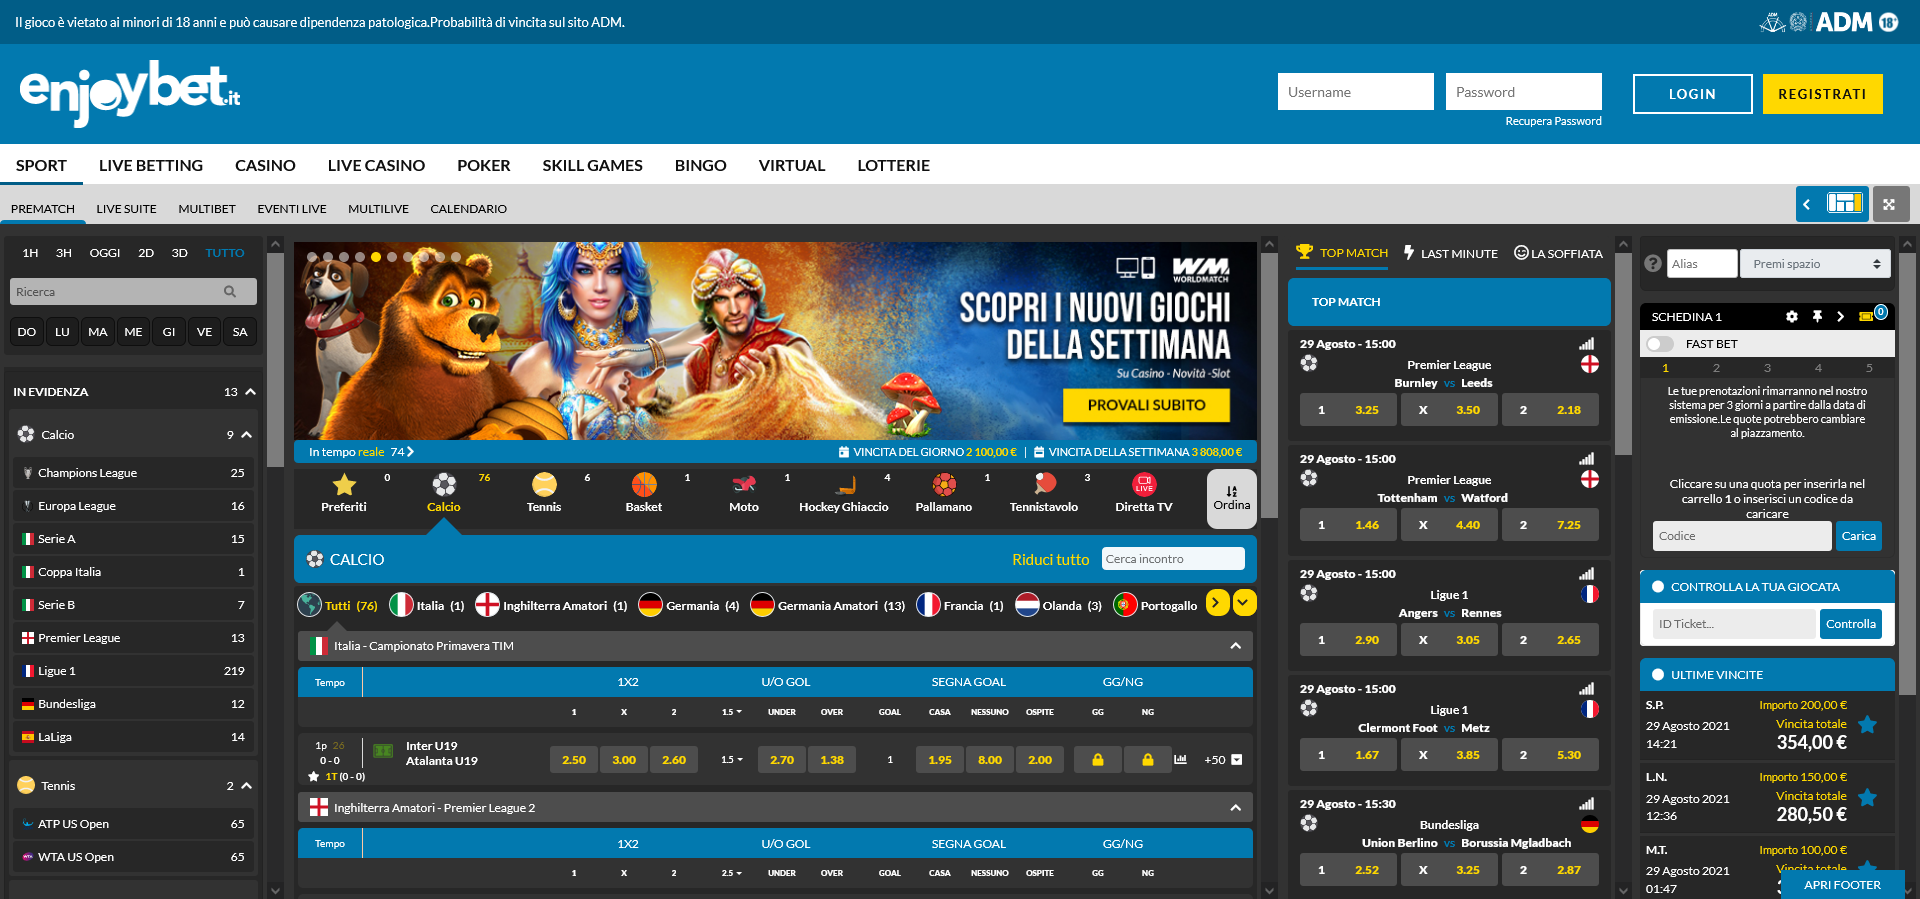Screen dimensions: 1920x899
Task: Toggle the SA day filter
Action: (x=240, y=332)
